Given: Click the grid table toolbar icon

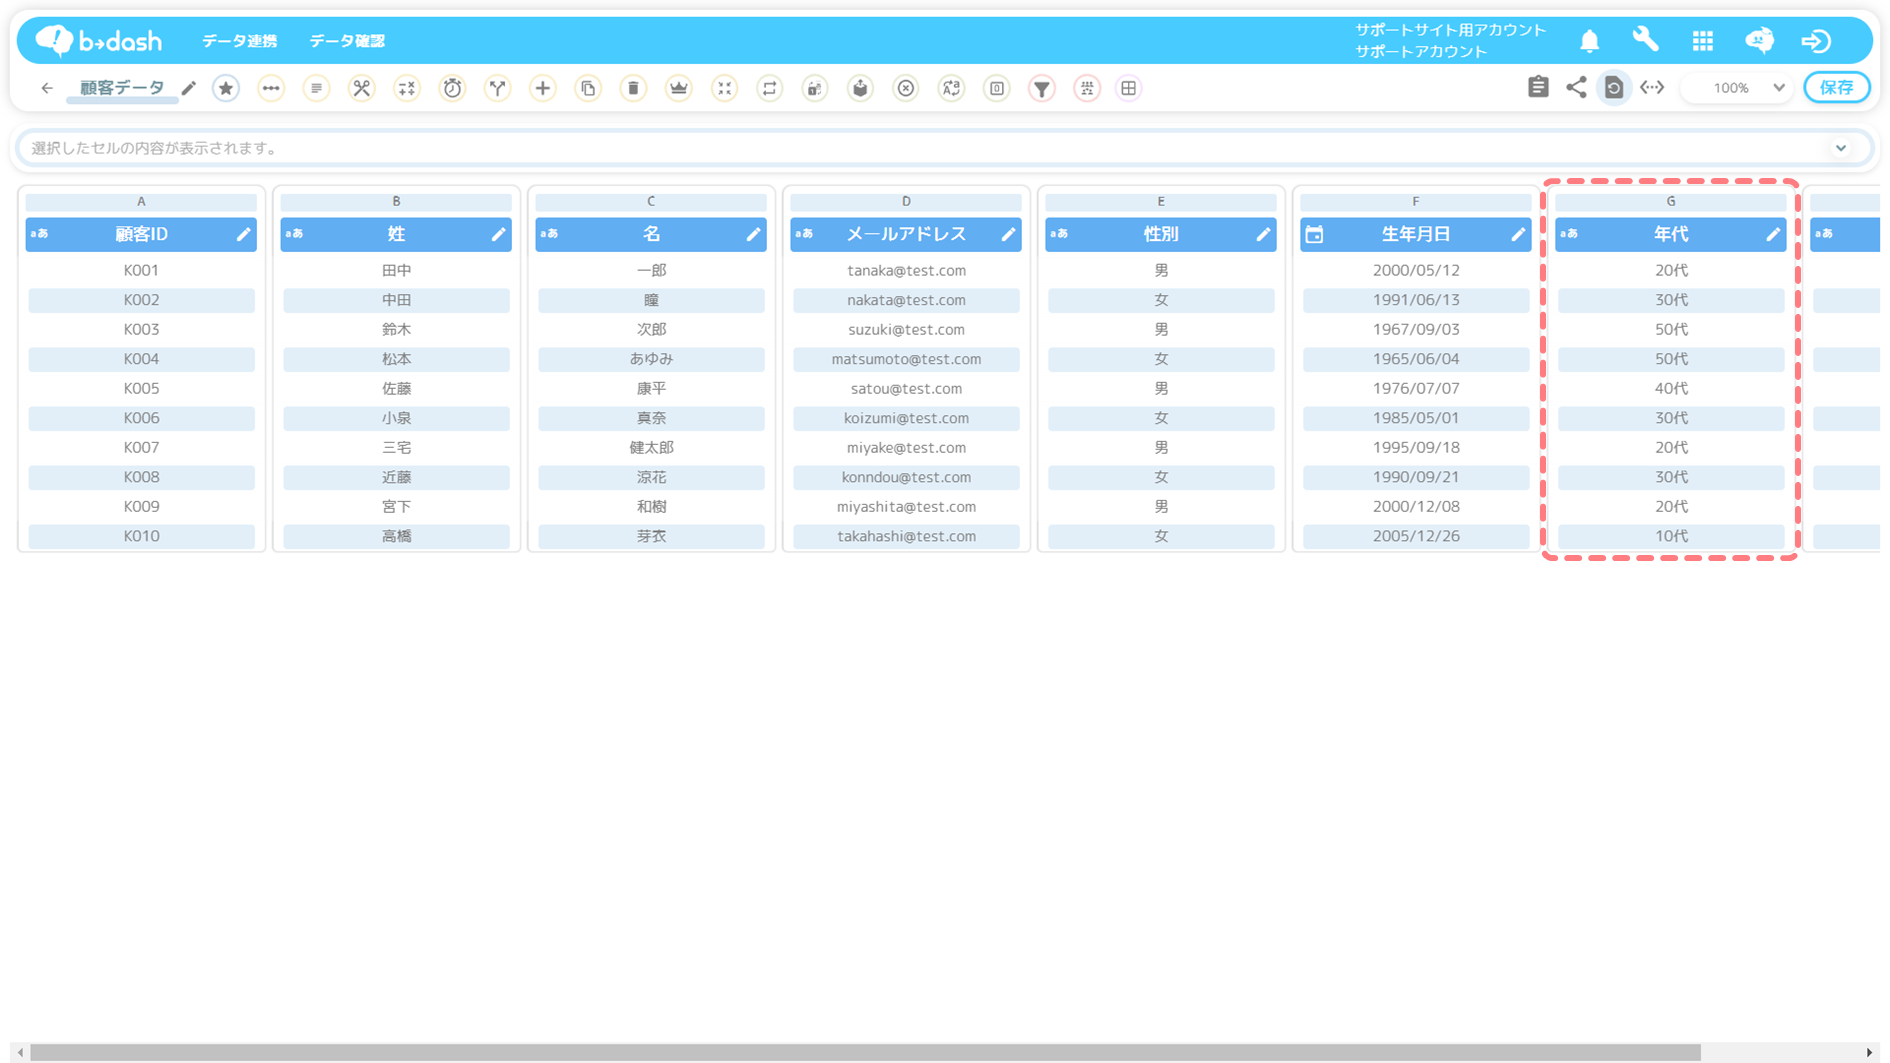Looking at the screenshot, I should pyautogui.click(x=1128, y=88).
